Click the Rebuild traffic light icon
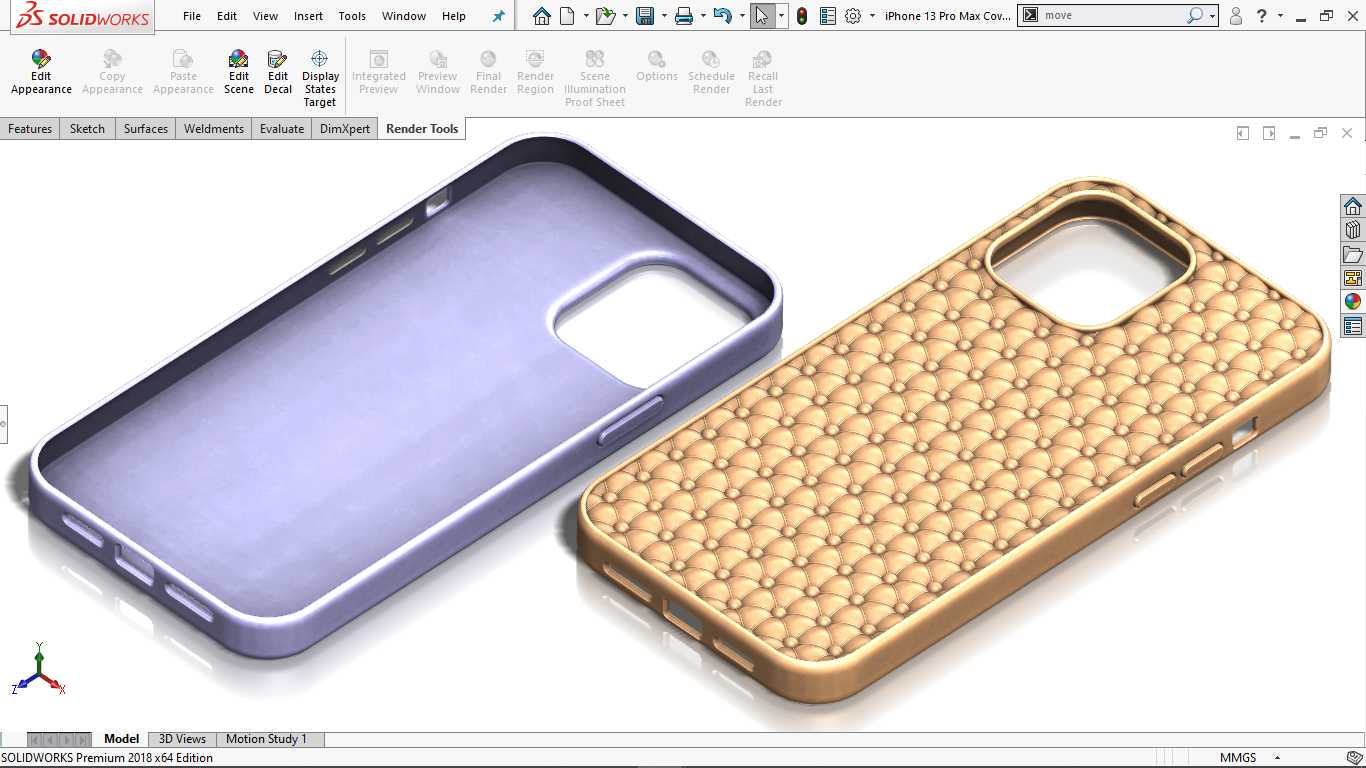This screenshot has height=768, width=1366. pyautogui.click(x=802, y=16)
